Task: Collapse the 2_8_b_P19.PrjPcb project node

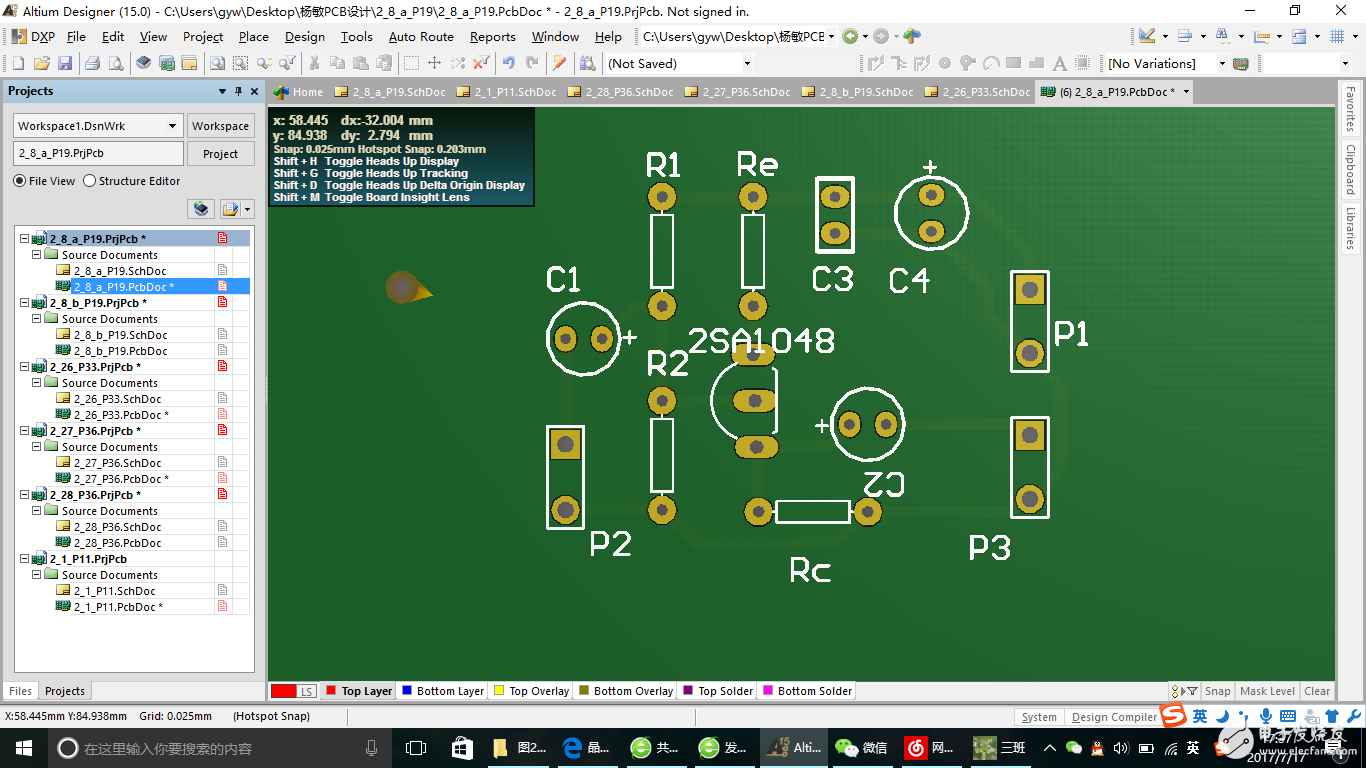Action: (x=24, y=303)
